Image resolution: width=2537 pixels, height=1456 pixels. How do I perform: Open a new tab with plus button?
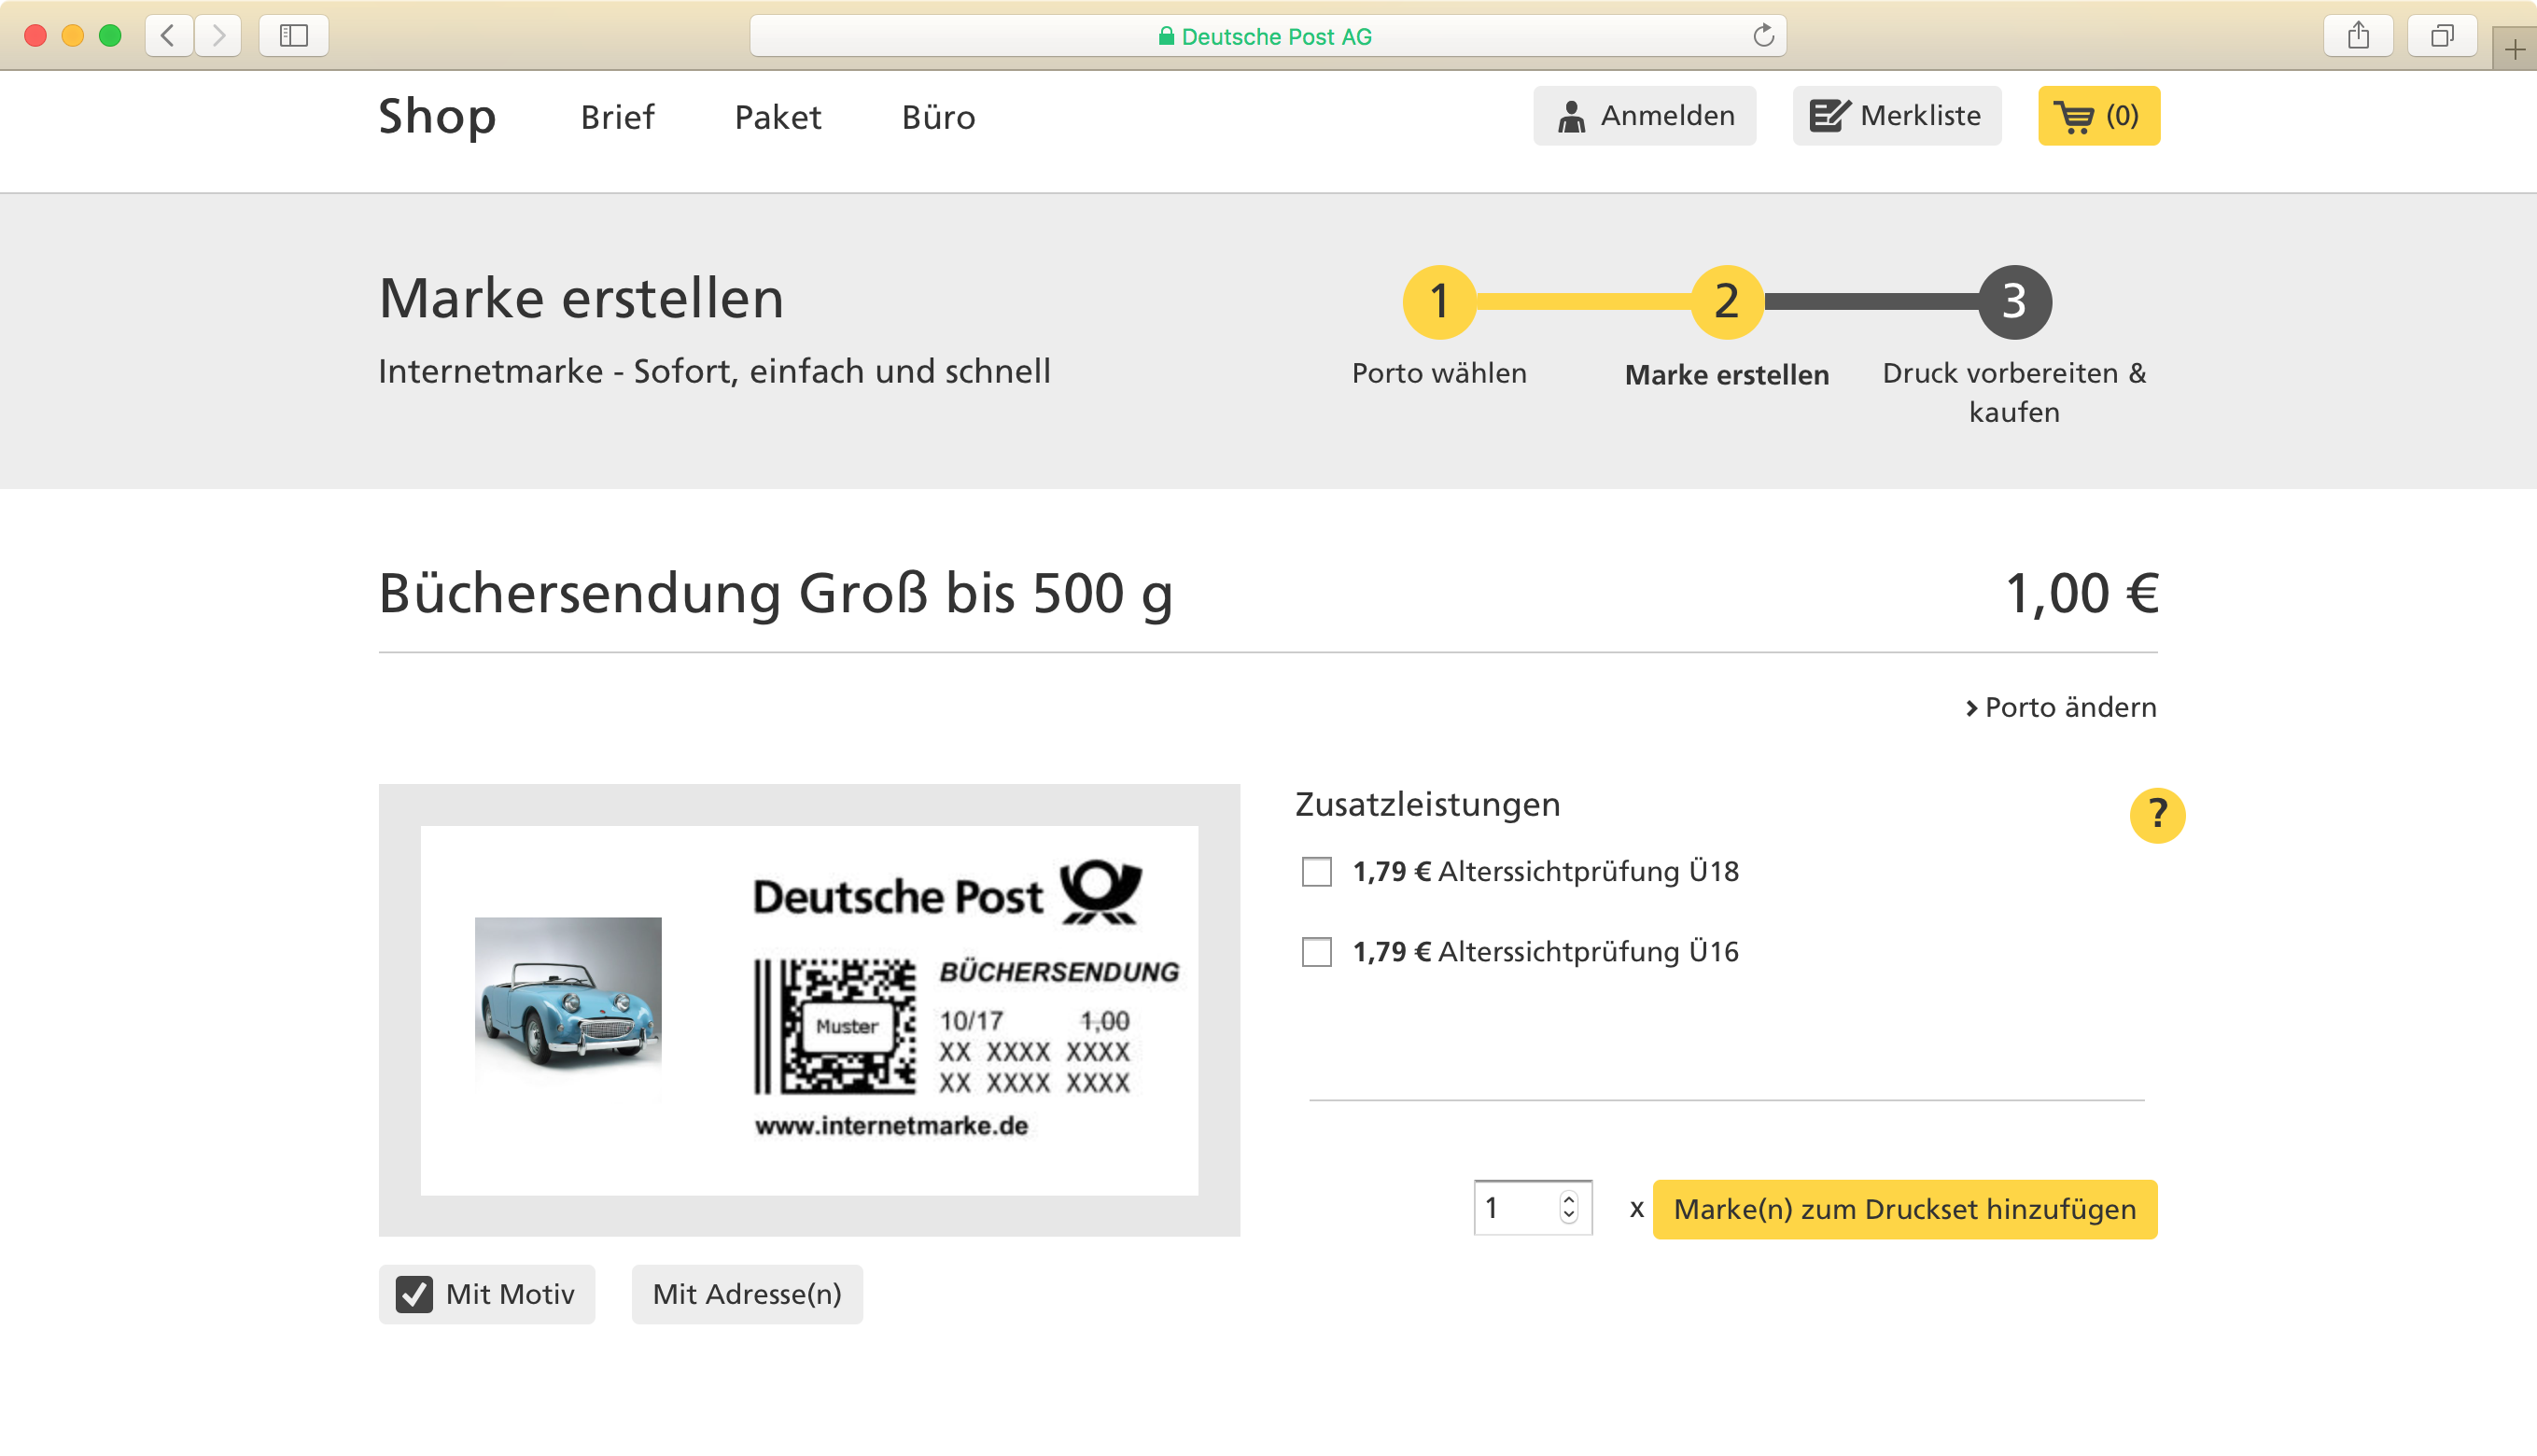tap(2515, 49)
